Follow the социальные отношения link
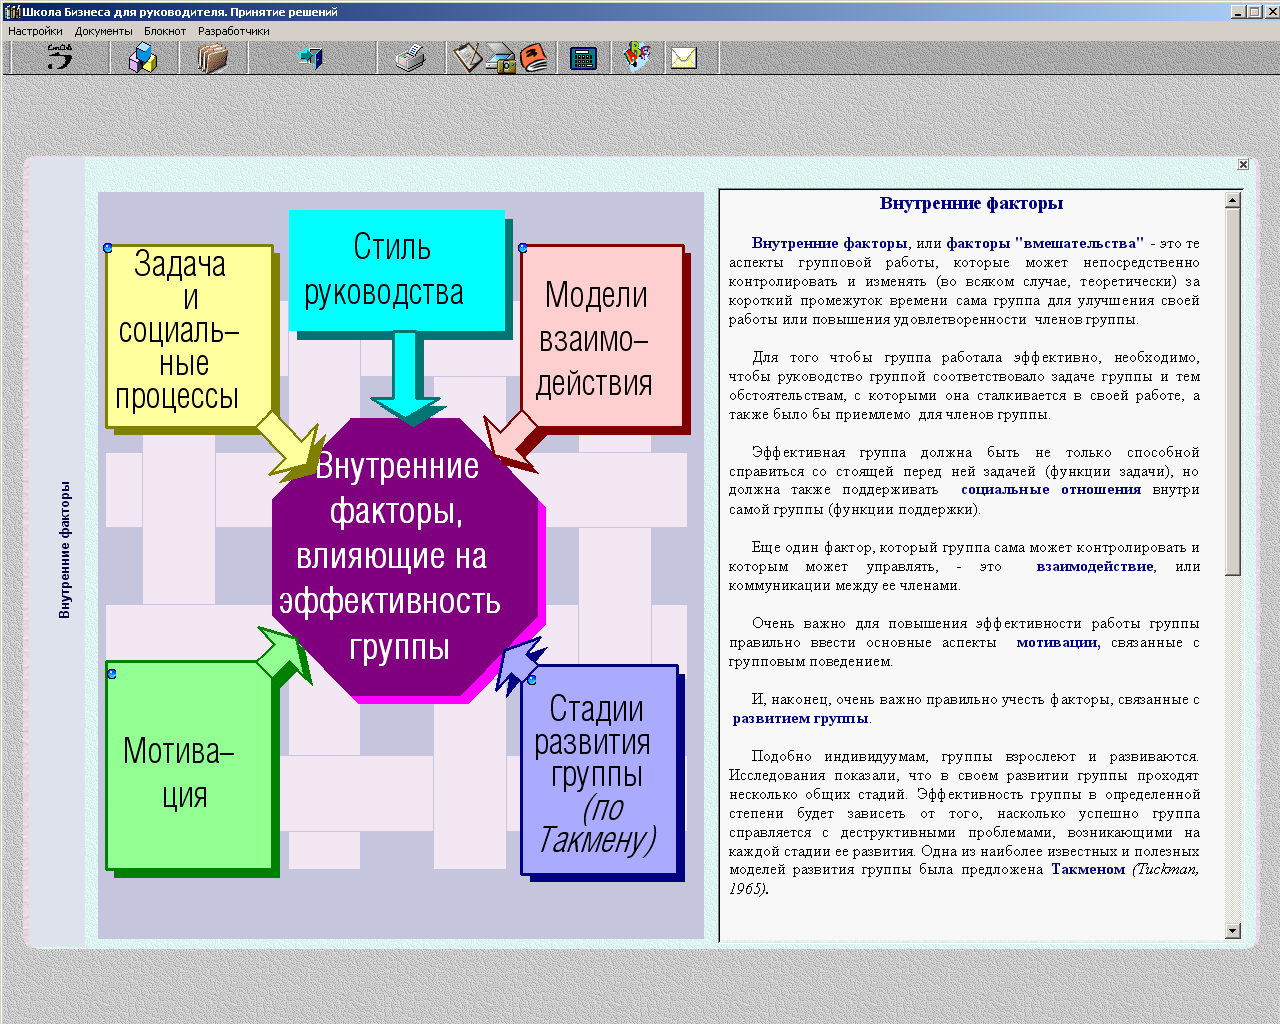This screenshot has height=1024, width=1280. click(1051, 490)
